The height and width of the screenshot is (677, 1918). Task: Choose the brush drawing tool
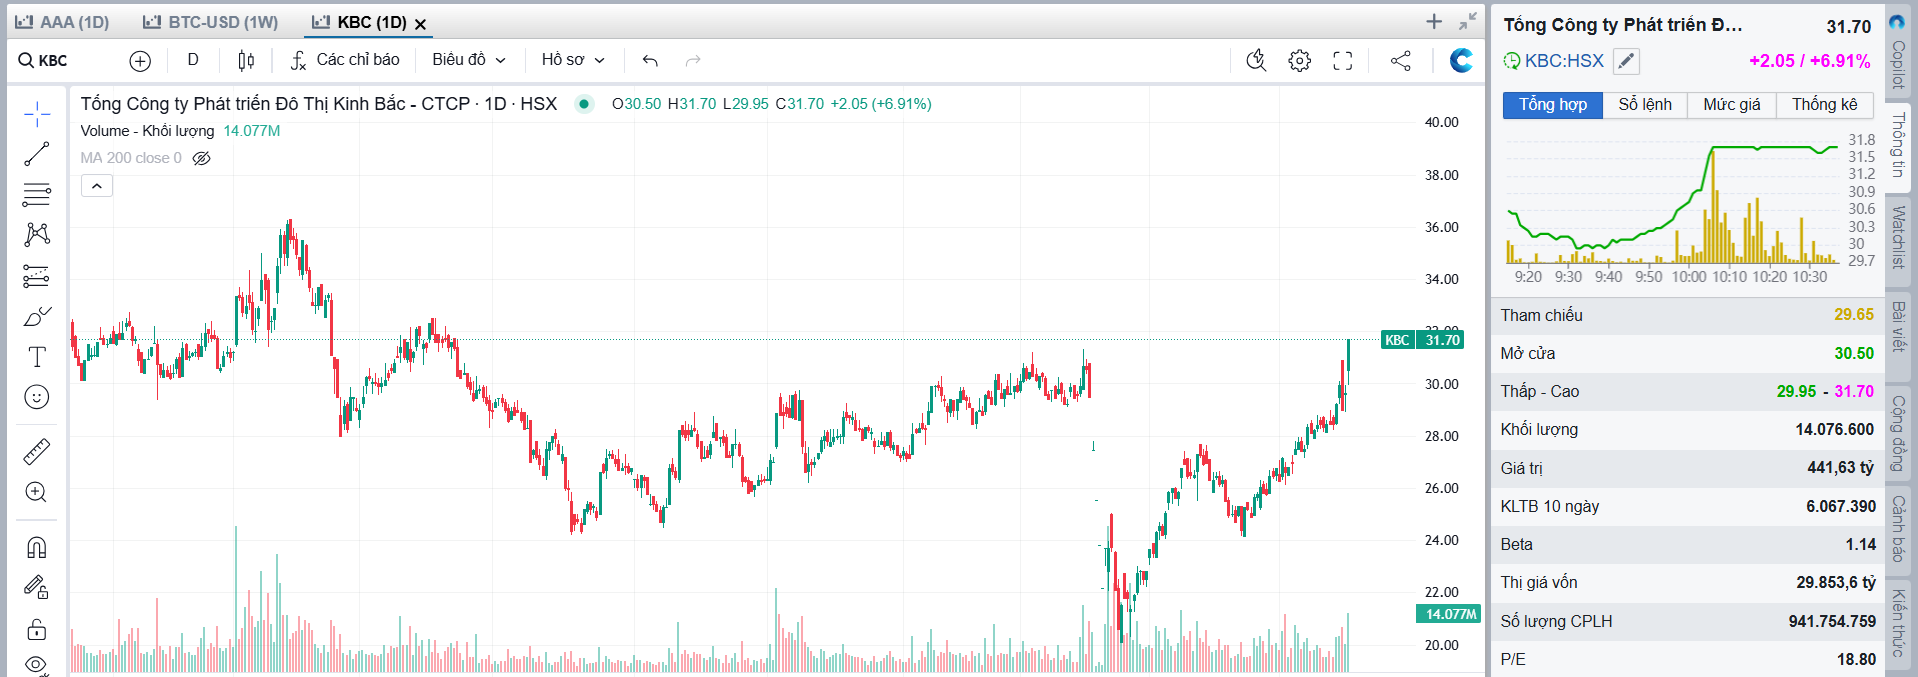[x=37, y=316]
